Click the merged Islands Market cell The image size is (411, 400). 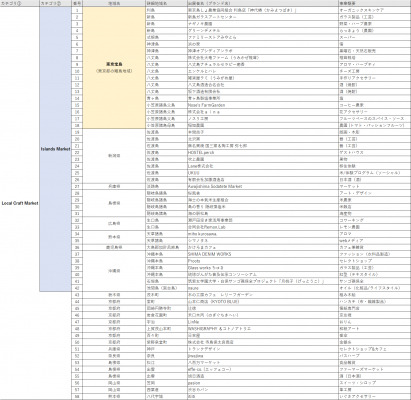[x=55, y=149]
